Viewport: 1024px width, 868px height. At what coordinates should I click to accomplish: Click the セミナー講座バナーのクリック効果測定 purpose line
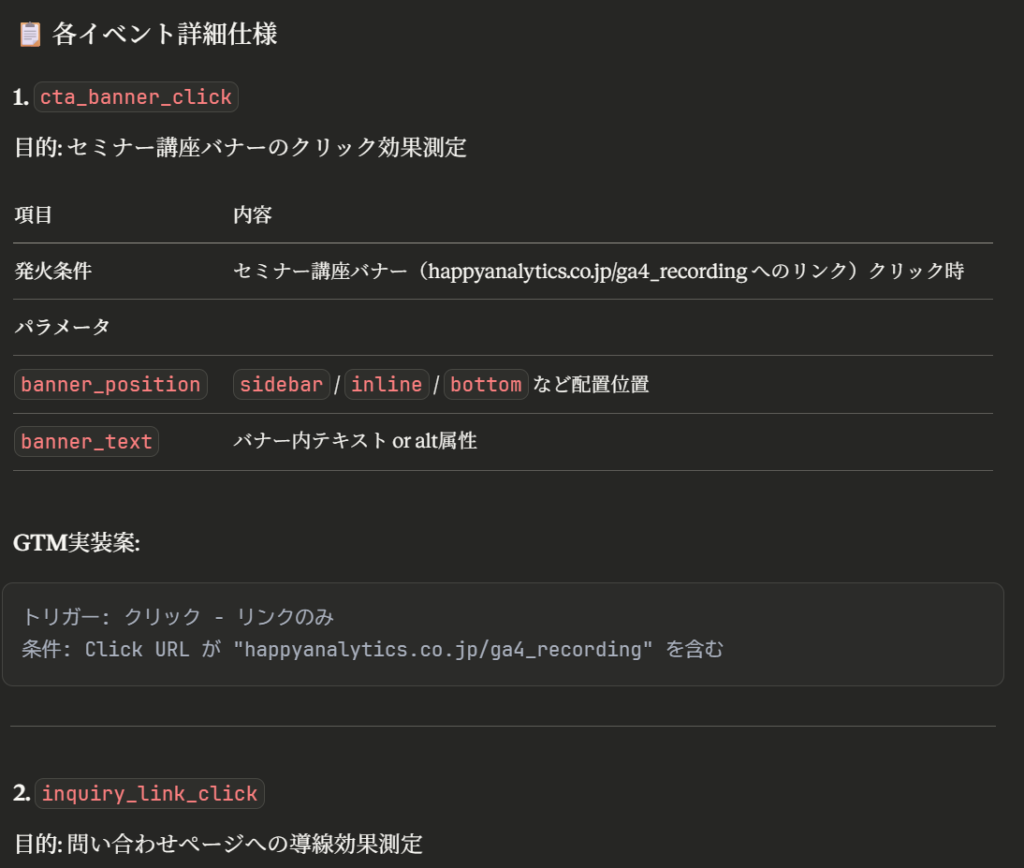(267, 148)
